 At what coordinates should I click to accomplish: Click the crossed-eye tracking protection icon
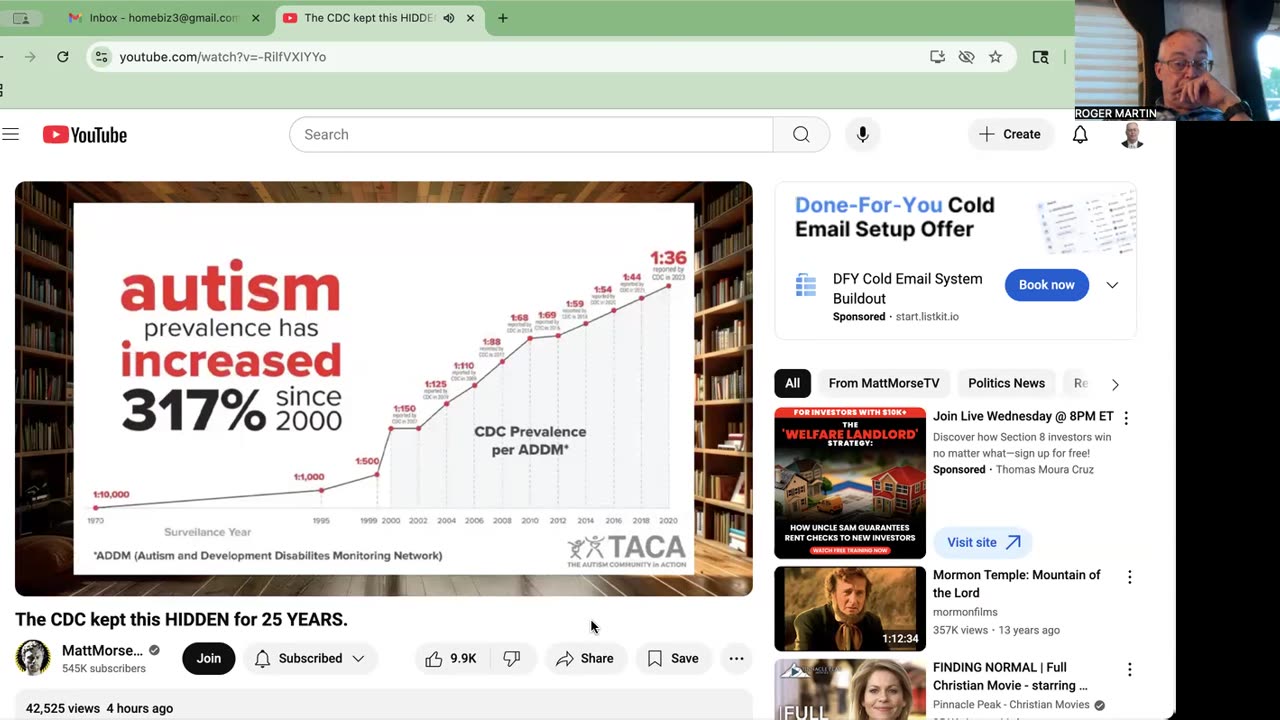click(966, 57)
